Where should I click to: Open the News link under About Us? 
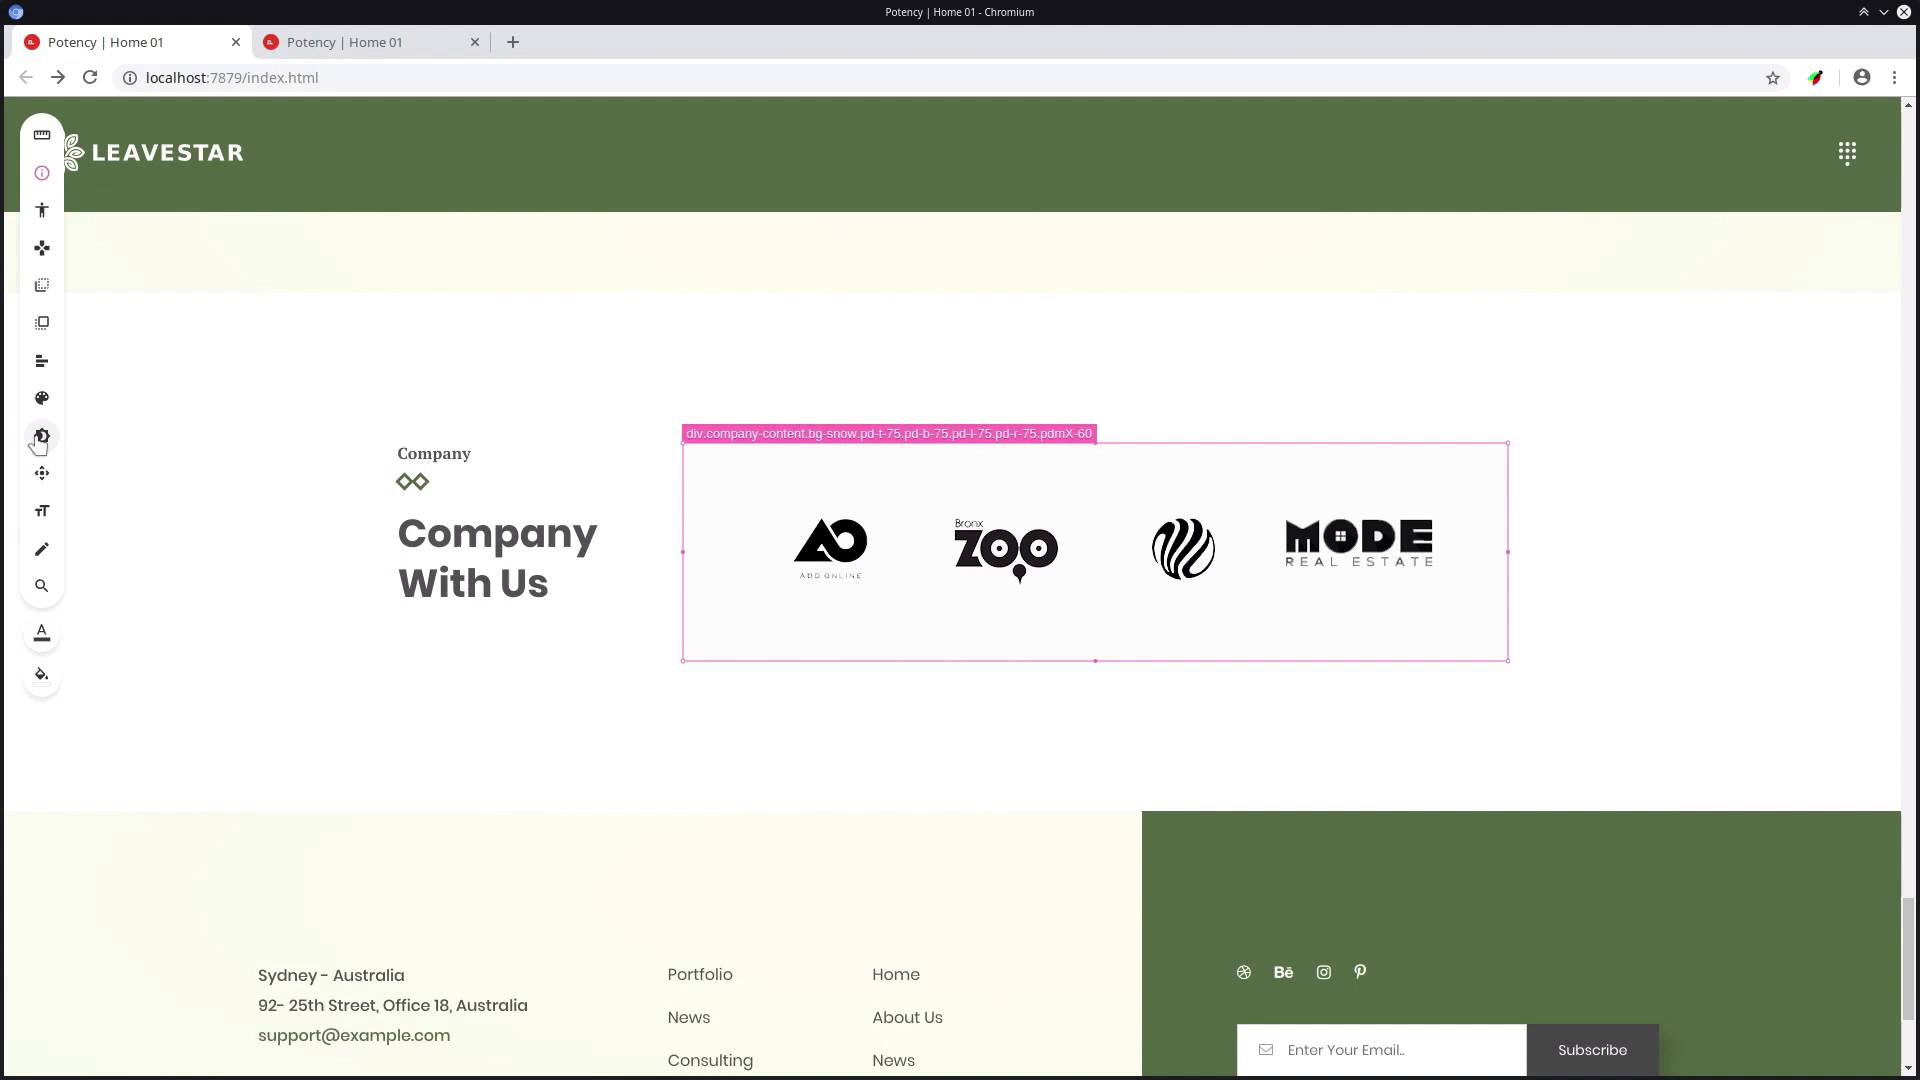893,1060
